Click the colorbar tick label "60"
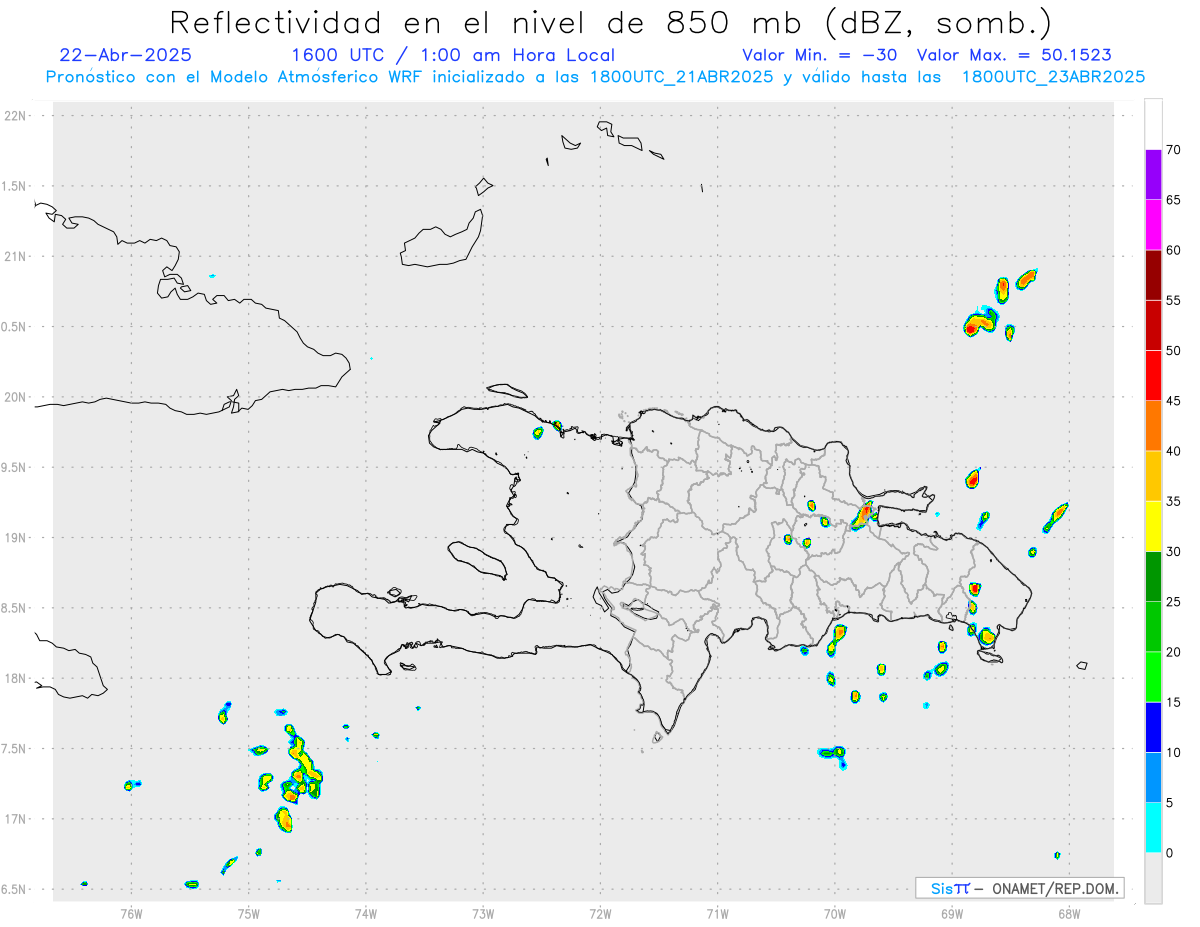Image resolution: width=1200 pixels, height=927 pixels. click(x=1175, y=250)
